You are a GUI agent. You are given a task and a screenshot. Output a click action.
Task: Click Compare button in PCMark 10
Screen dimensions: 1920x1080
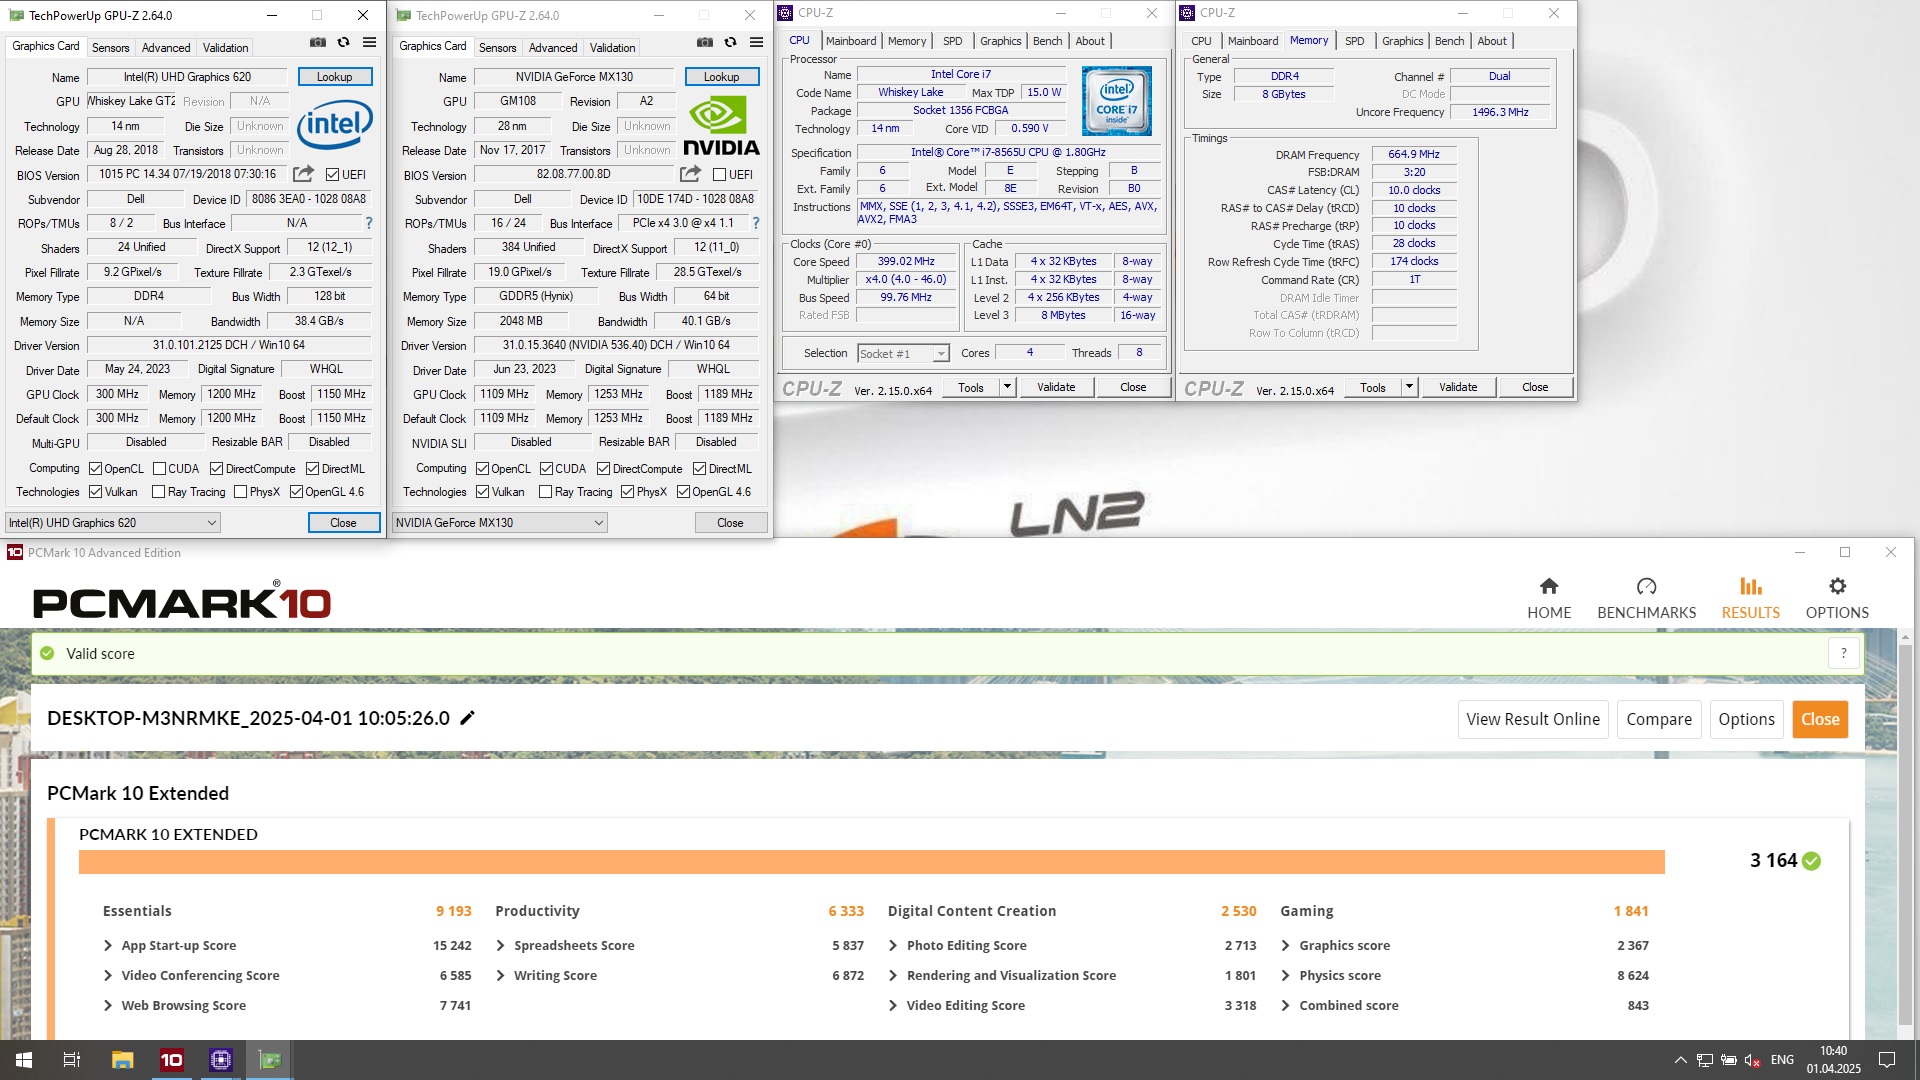click(1658, 719)
